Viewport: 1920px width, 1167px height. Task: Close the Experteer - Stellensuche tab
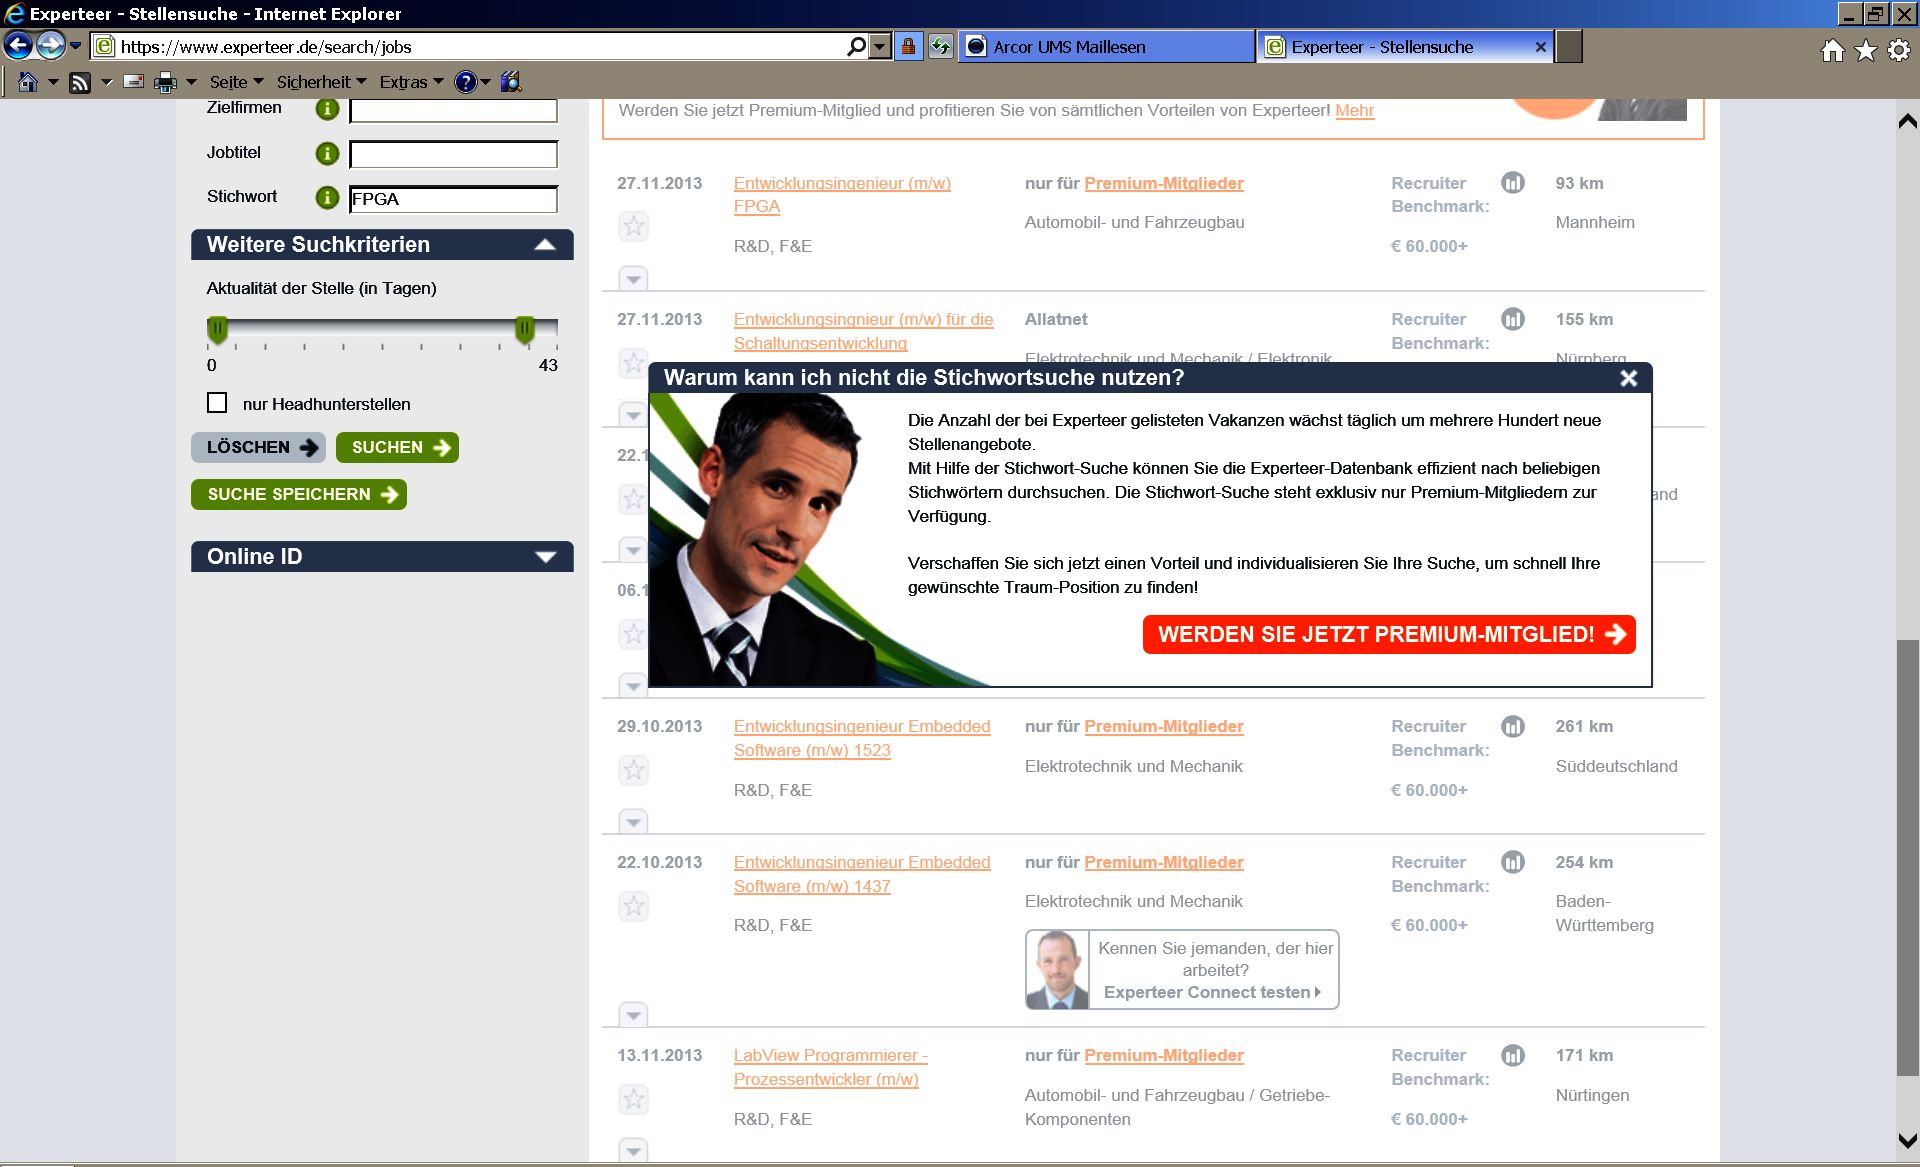(x=1540, y=47)
